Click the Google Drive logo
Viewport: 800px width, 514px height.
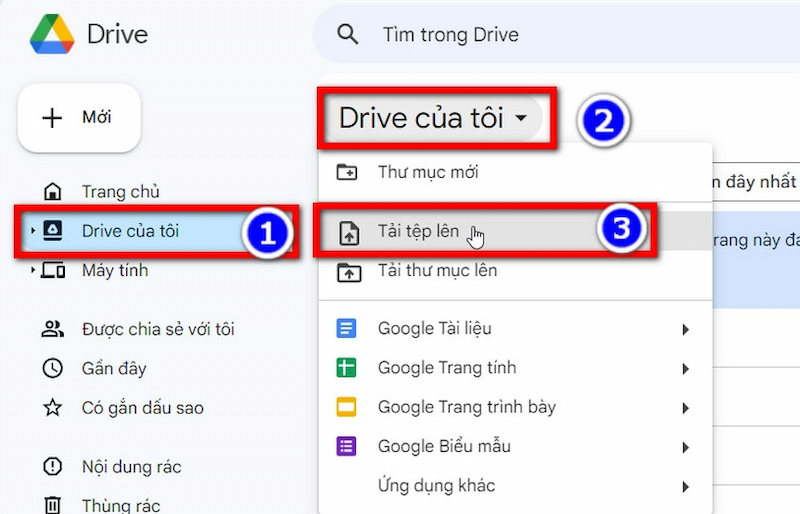[52, 34]
